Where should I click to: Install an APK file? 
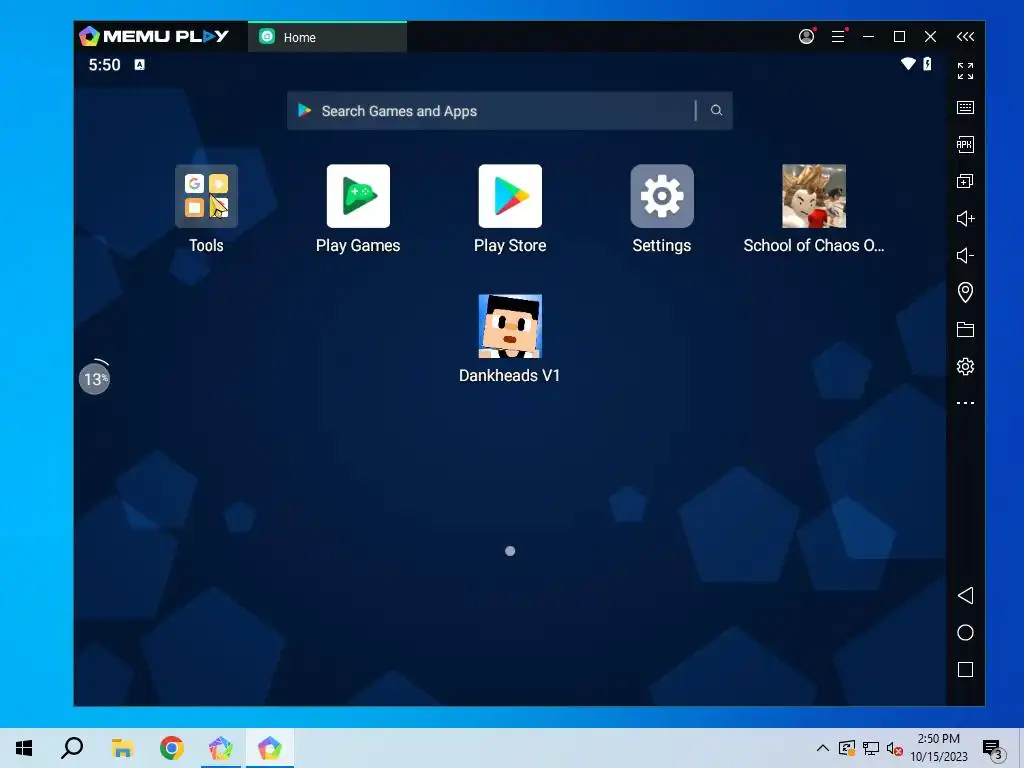(965, 144)
